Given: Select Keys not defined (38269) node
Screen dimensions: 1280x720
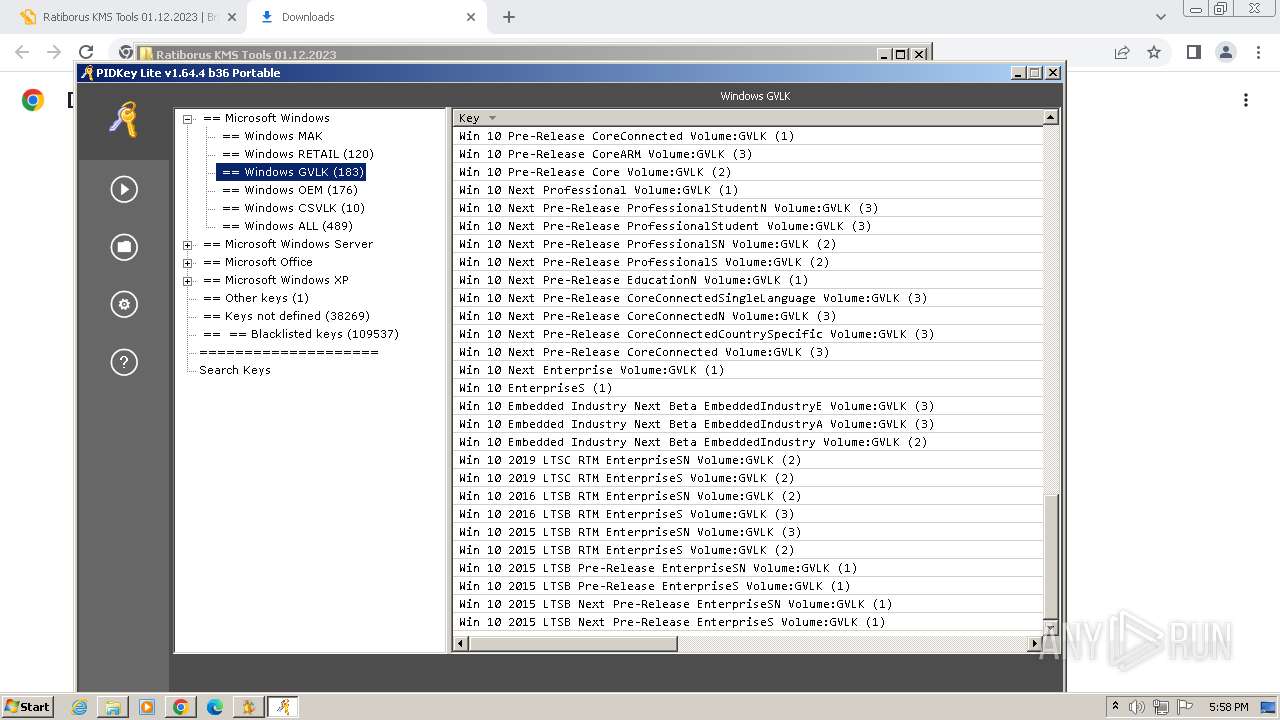Looking at the screenshot, I should coord(286,316).
